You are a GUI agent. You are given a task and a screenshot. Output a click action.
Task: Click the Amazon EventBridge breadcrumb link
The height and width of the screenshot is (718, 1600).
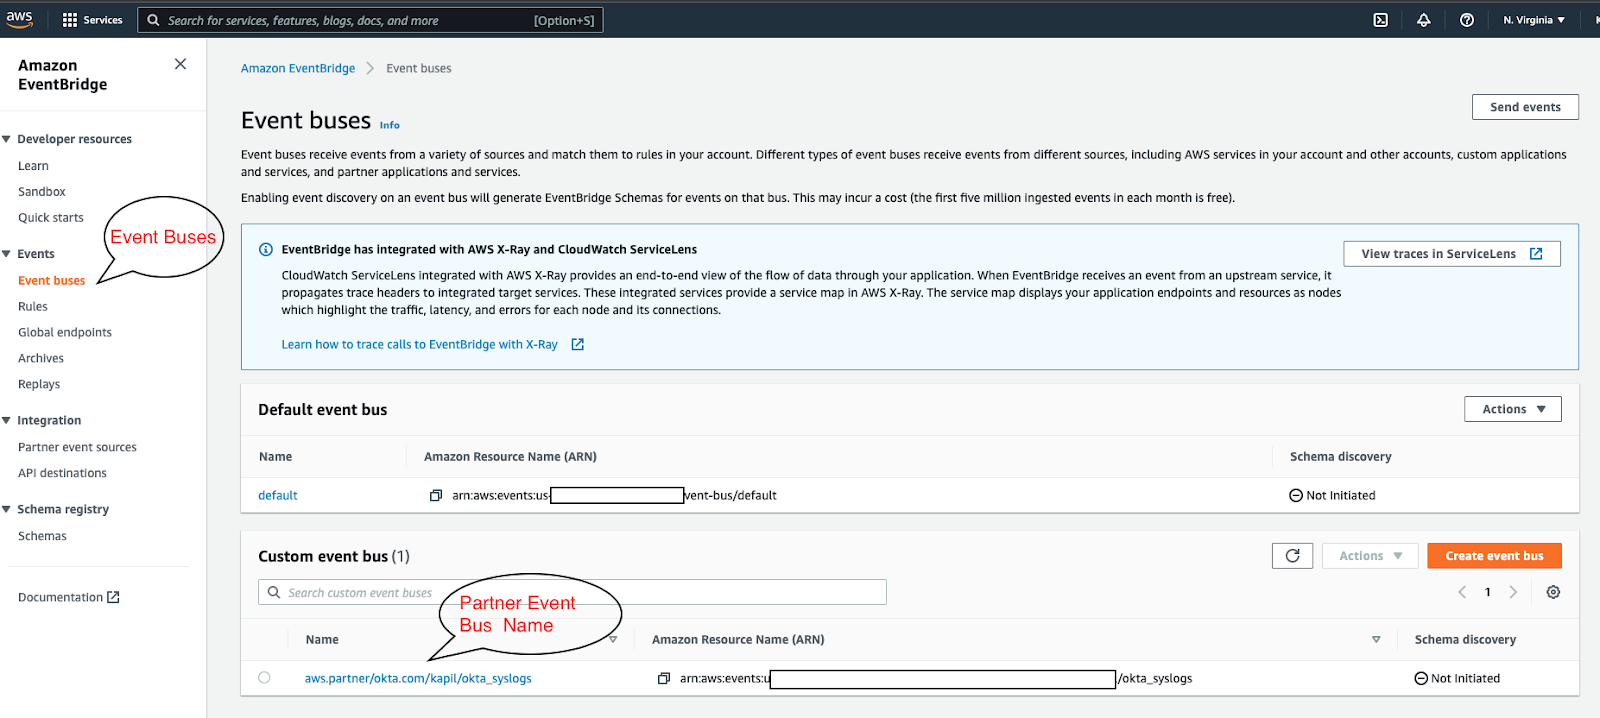[298, 68]
